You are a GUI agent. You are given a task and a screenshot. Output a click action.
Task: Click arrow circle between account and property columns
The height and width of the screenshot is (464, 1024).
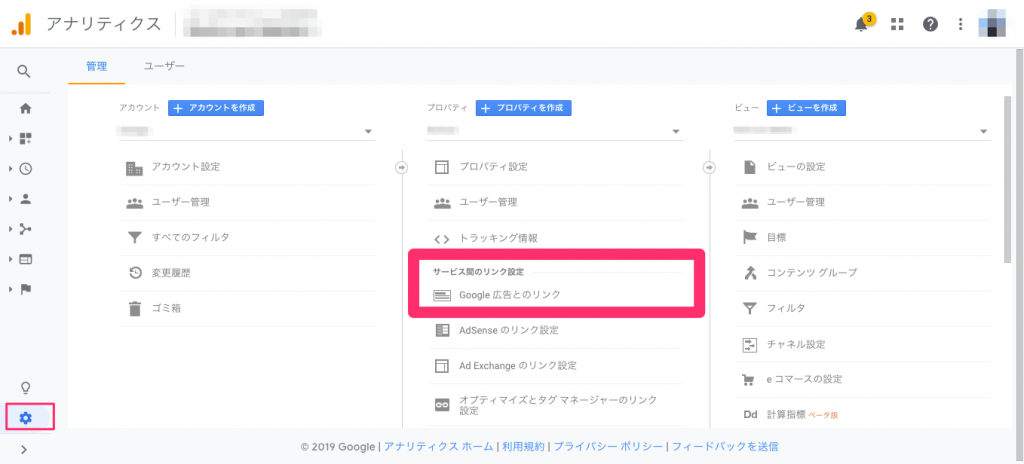(x=401, y=167)
